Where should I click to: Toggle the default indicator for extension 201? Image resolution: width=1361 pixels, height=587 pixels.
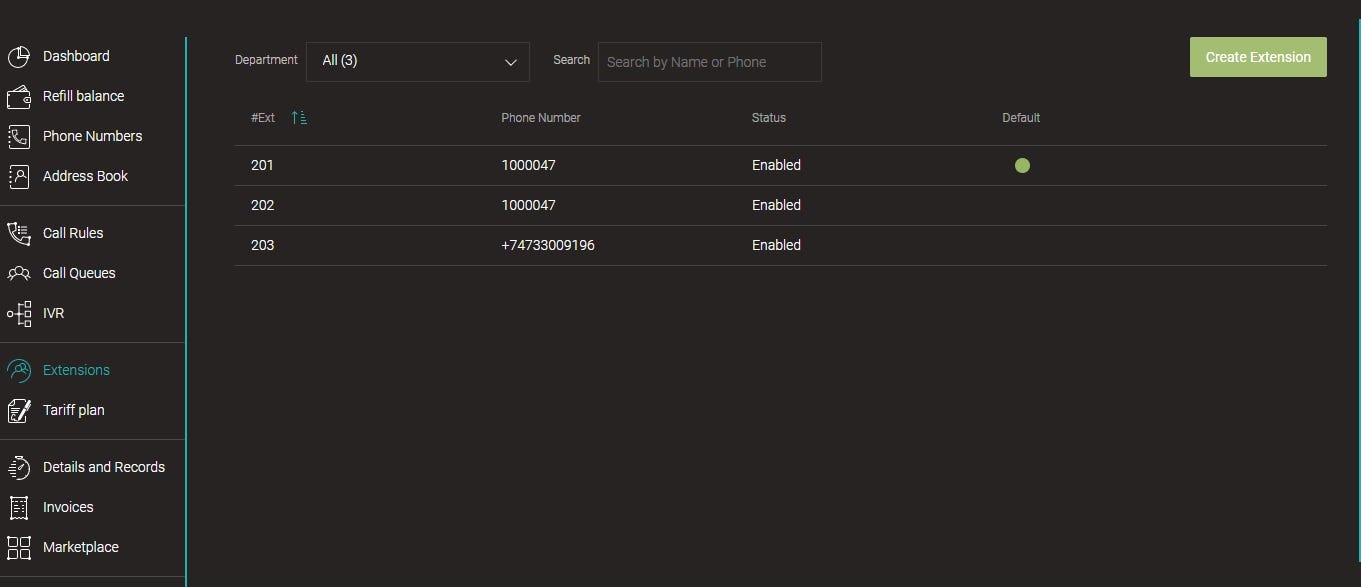pyautogui.click(x=1022, y=166)
